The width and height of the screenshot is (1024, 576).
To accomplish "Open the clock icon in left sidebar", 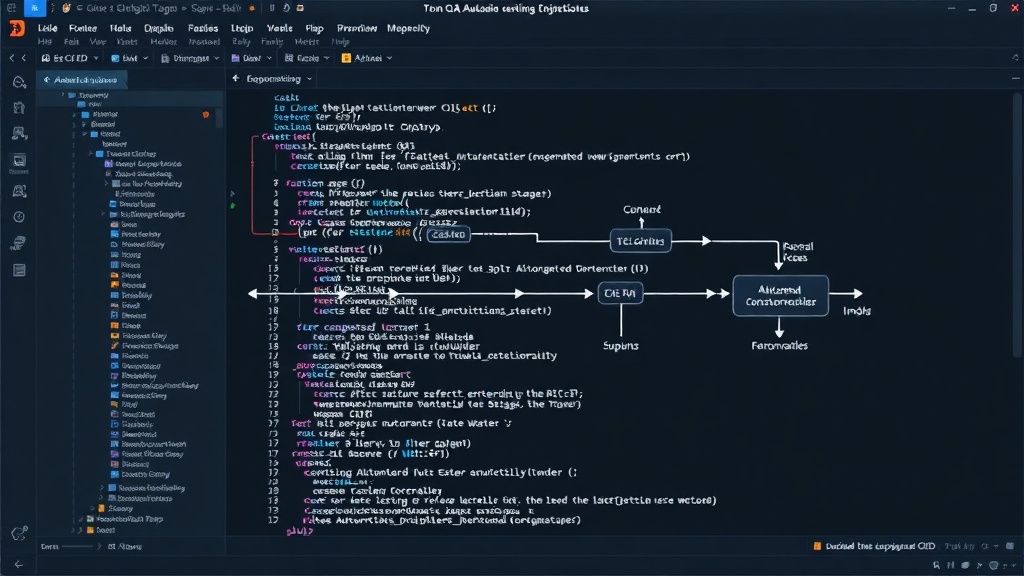I will click(x=19, y=217).
